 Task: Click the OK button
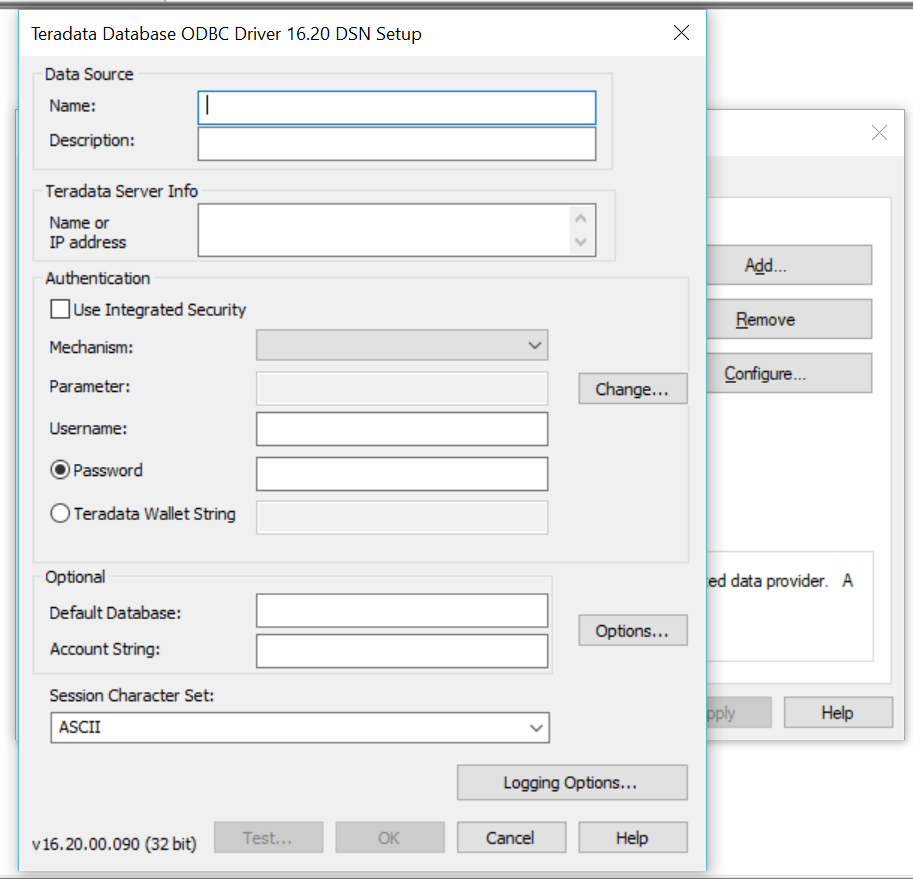(x=390, y=838)
